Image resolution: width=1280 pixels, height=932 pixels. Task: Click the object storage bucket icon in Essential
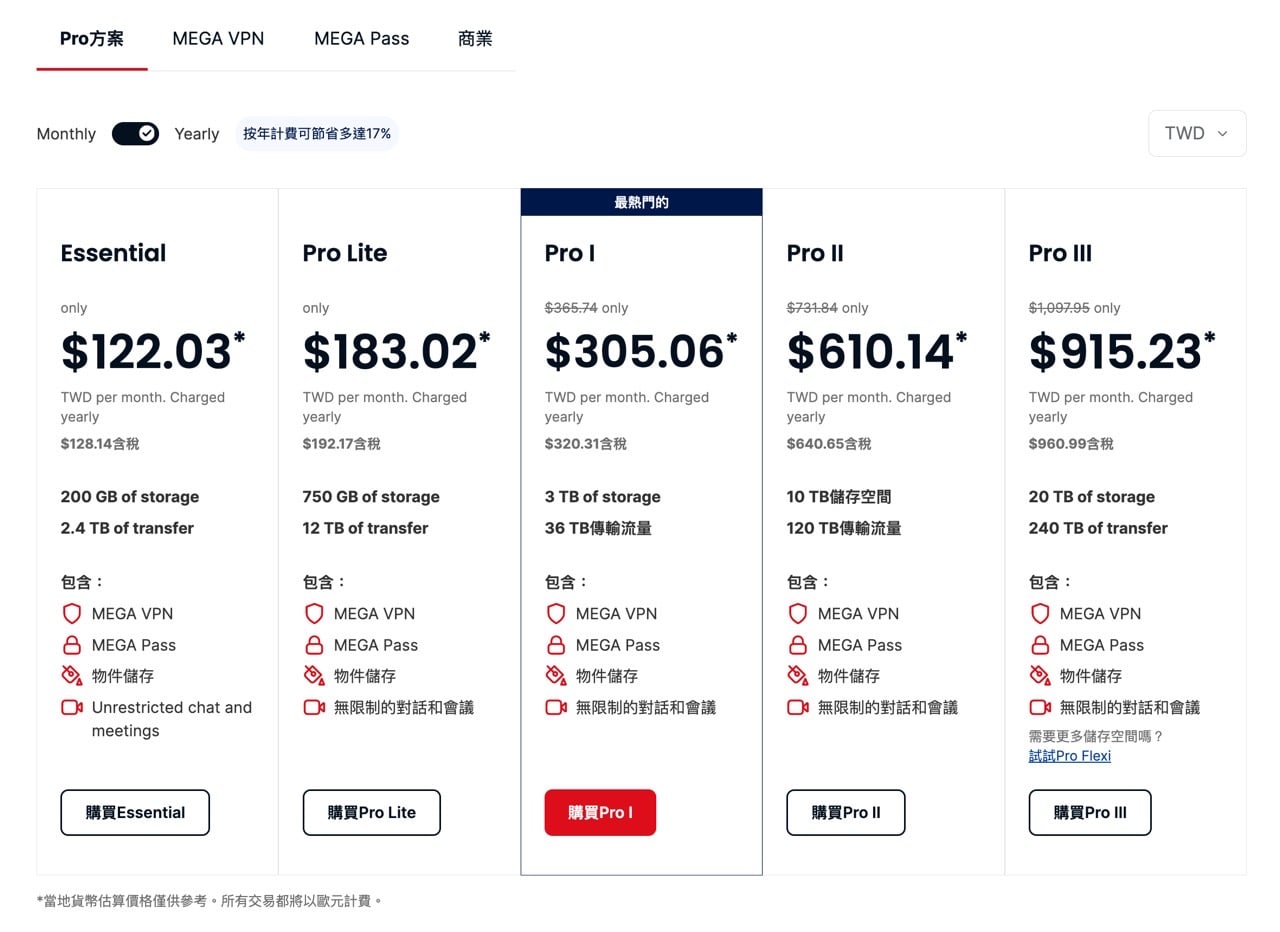[71, 676]
